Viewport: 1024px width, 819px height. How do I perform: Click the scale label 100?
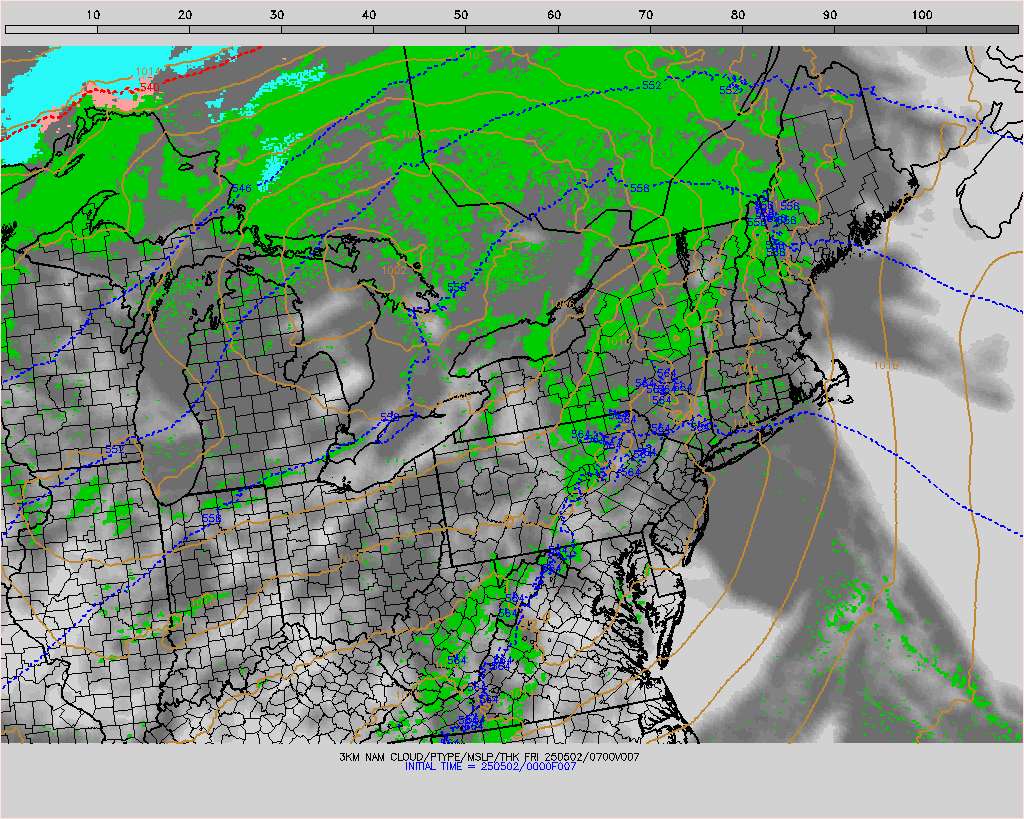tap(922, 14)
